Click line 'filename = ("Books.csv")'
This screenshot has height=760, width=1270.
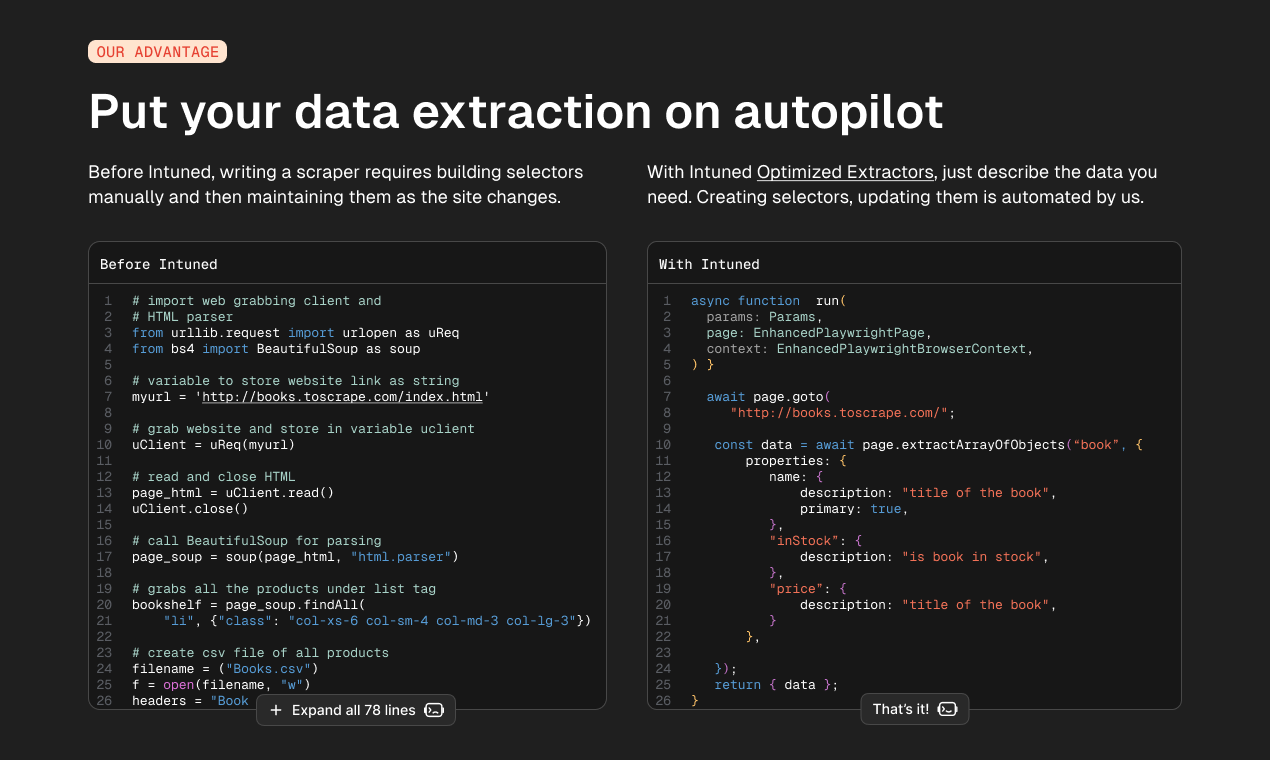click(x=225, y=669)
